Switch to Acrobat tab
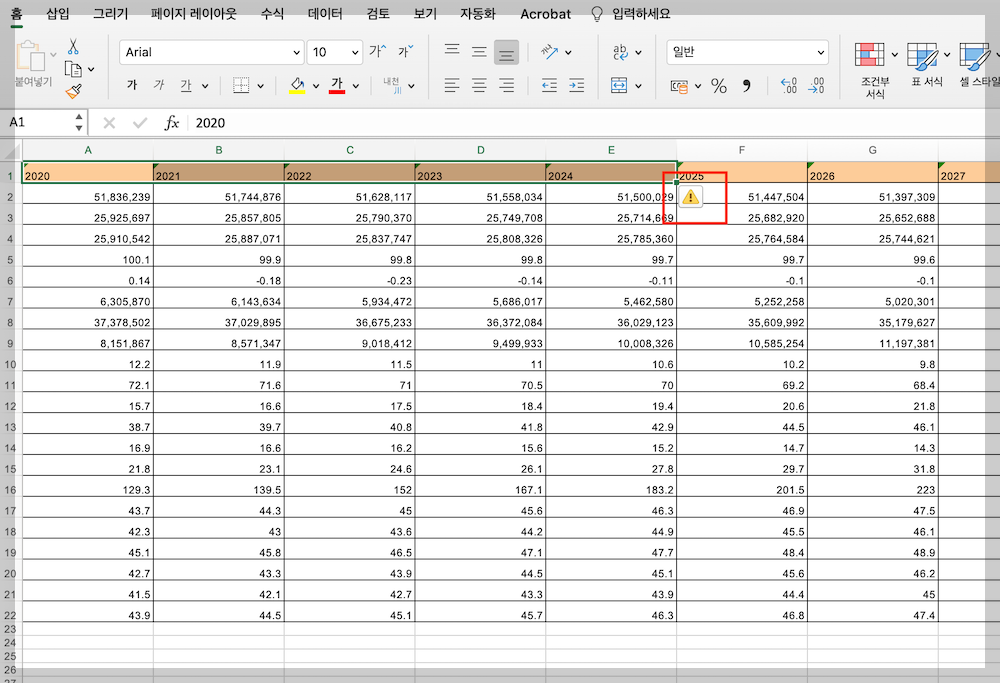 545,14
